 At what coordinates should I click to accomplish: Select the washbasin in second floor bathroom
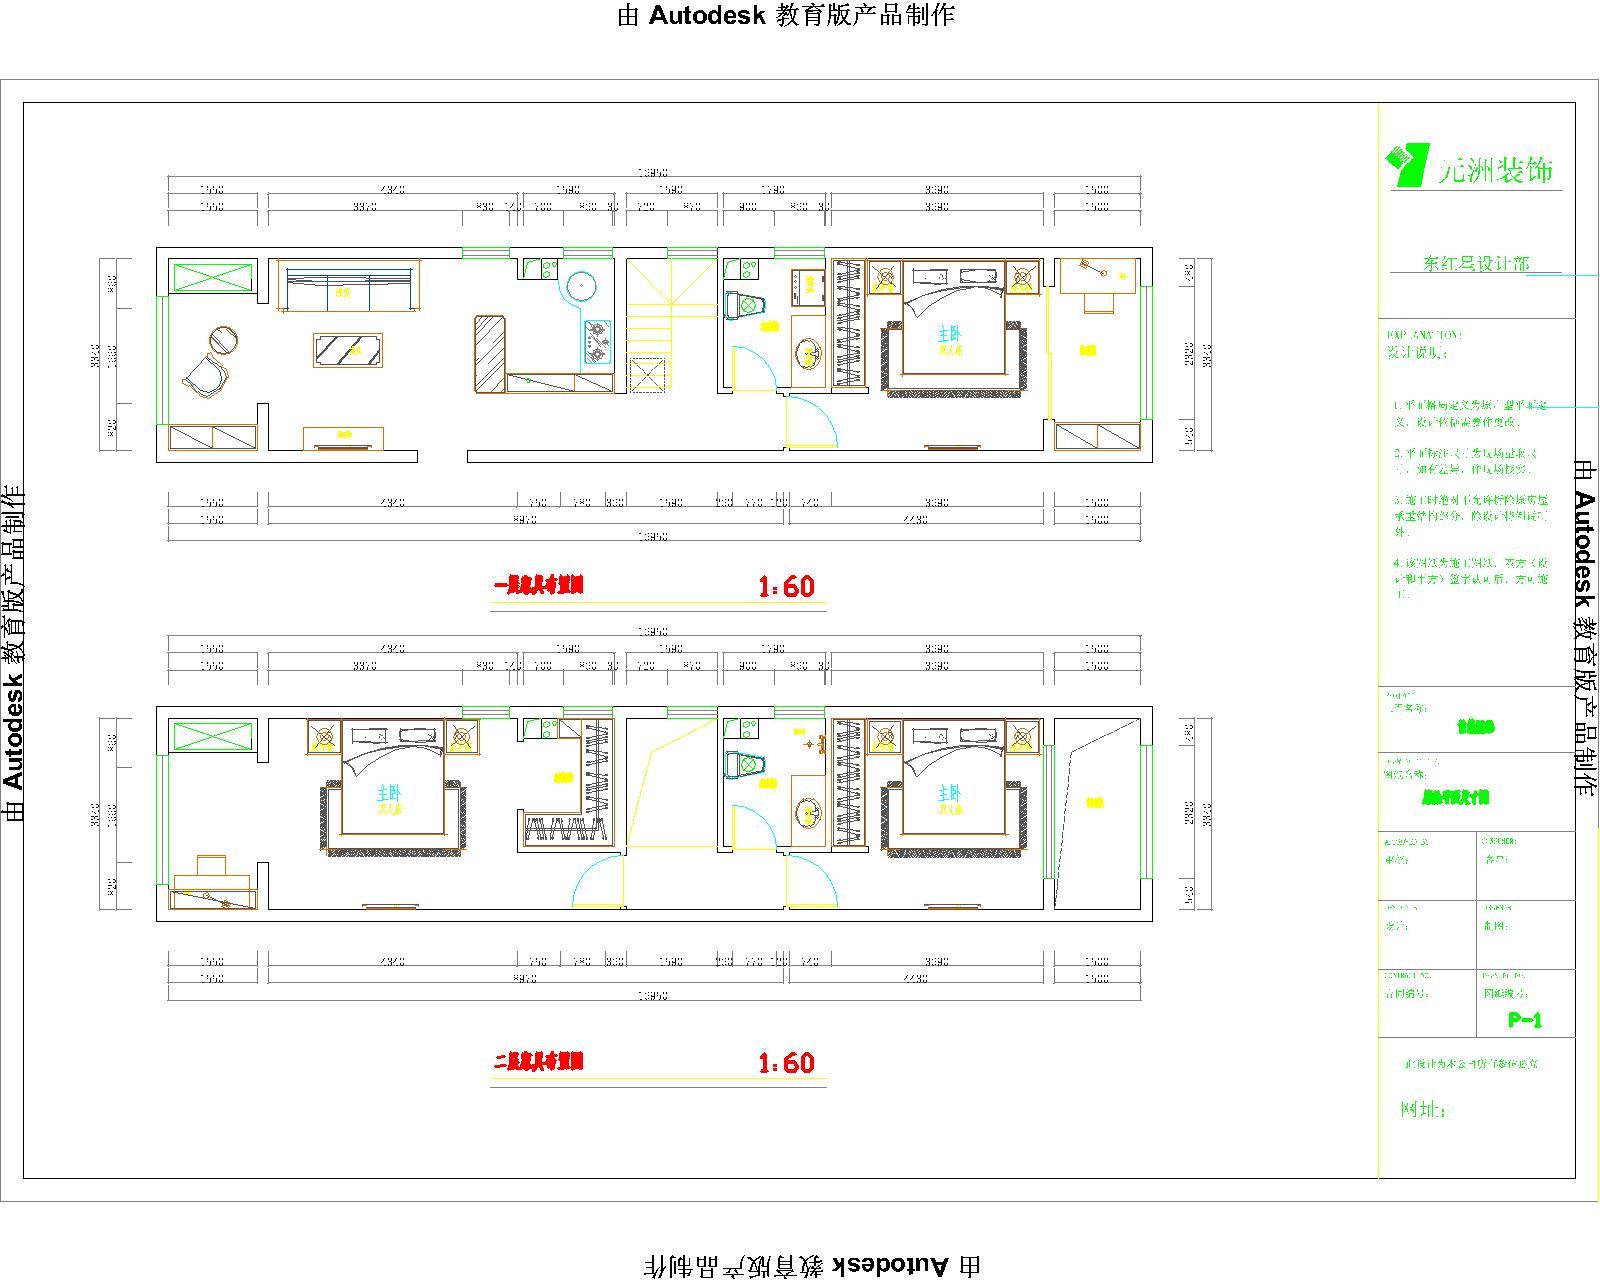[x=808, y=812]
